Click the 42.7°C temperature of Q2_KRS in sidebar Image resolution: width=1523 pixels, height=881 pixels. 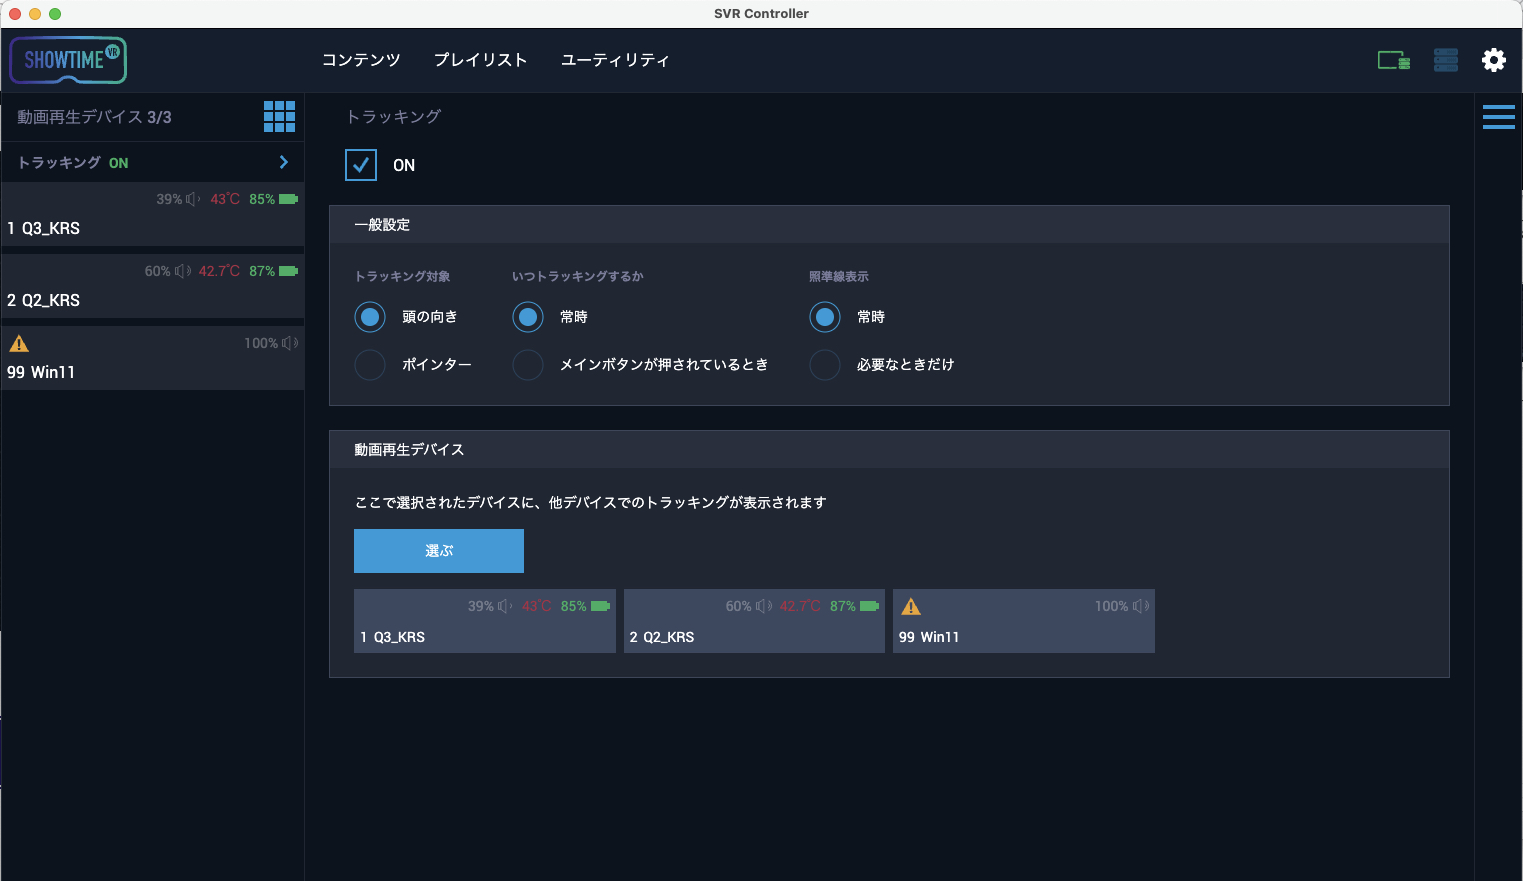click(219, 271)
